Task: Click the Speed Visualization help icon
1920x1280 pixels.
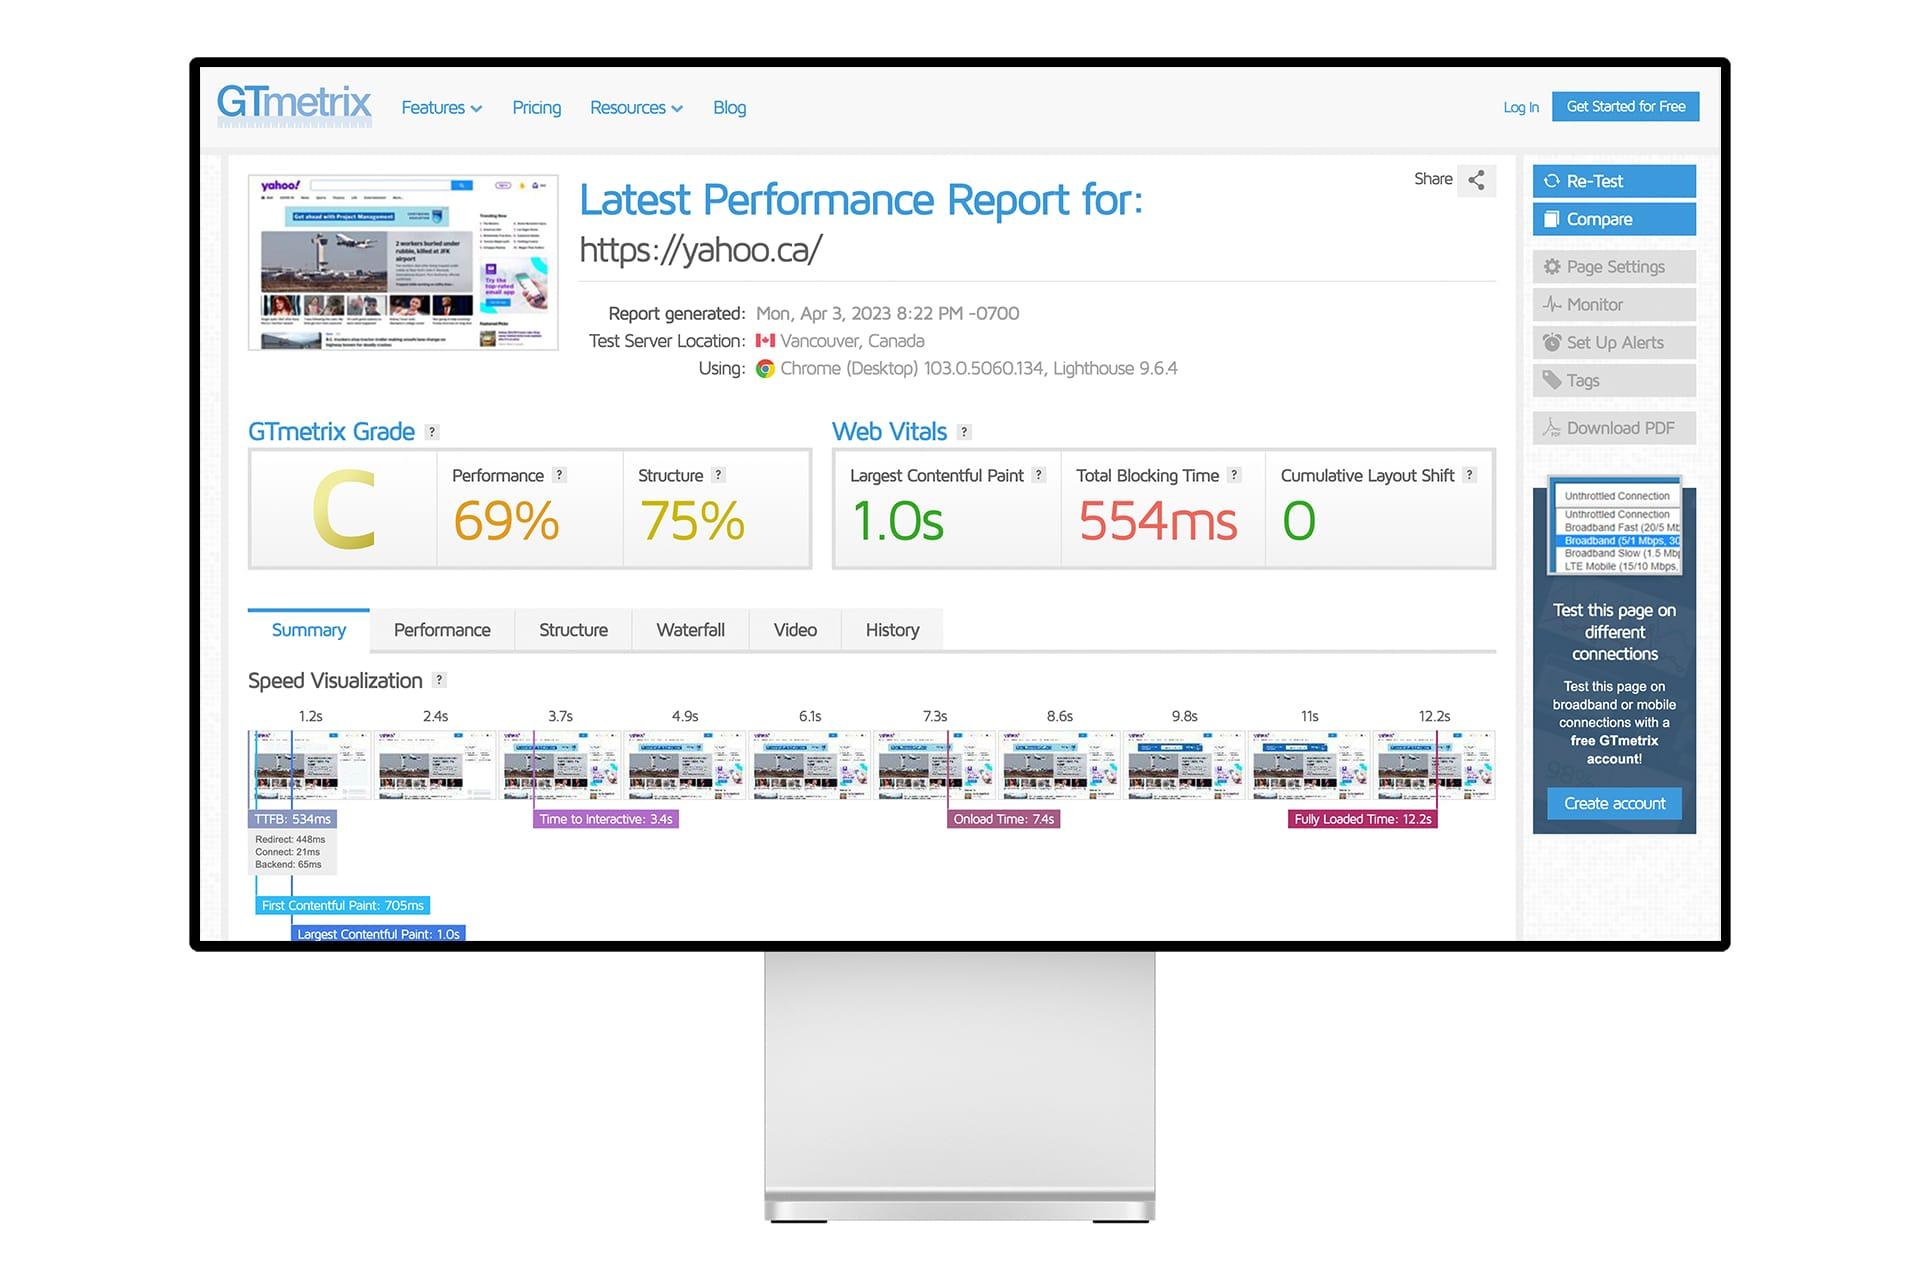Action: pyautogui.click(x=439, y=680)
